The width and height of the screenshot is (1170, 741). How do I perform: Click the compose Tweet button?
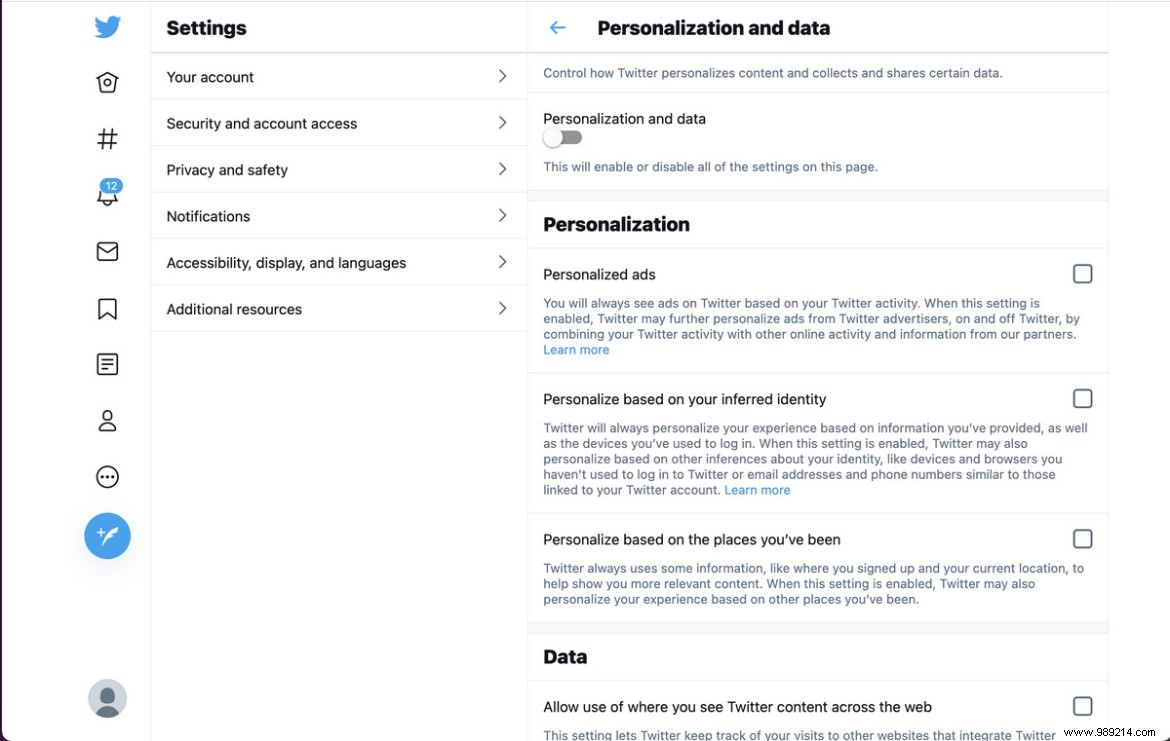pyautogui.click(x=107, y=536)
